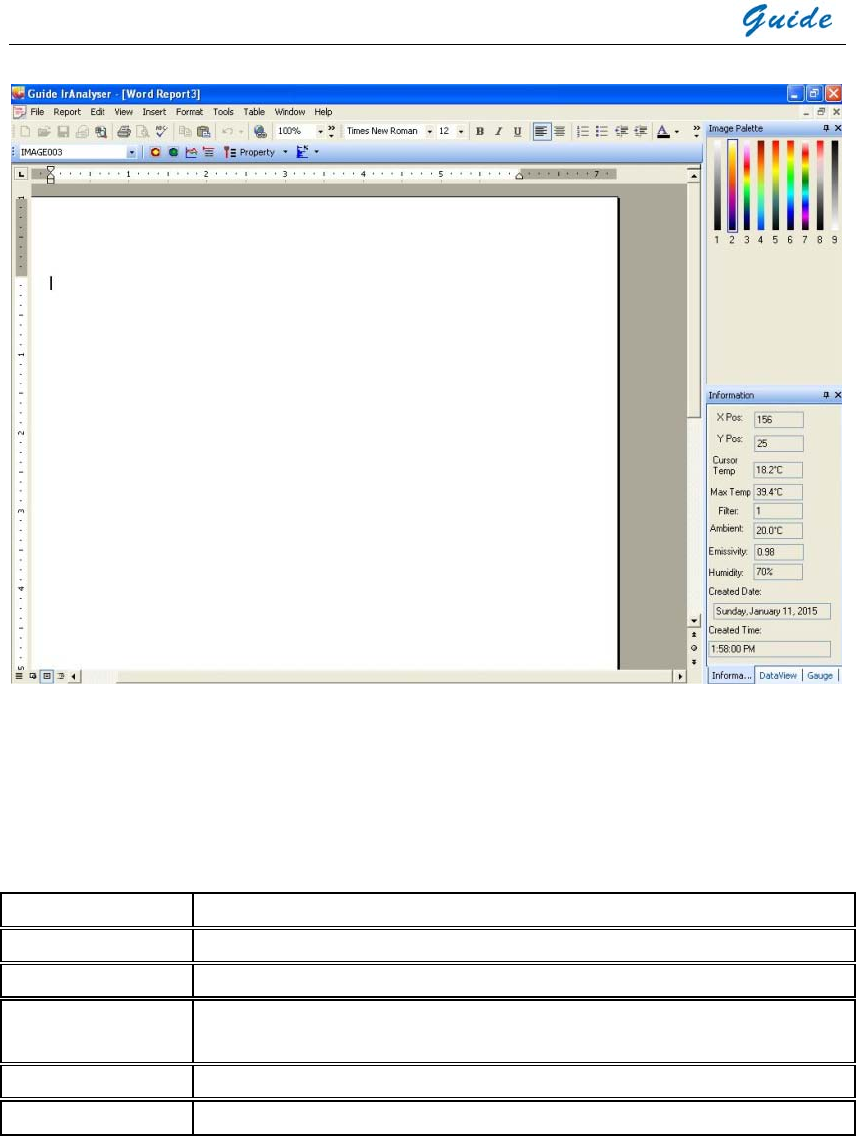
Task: Click the red lines list icon beside chart
Action: [209, 152]
